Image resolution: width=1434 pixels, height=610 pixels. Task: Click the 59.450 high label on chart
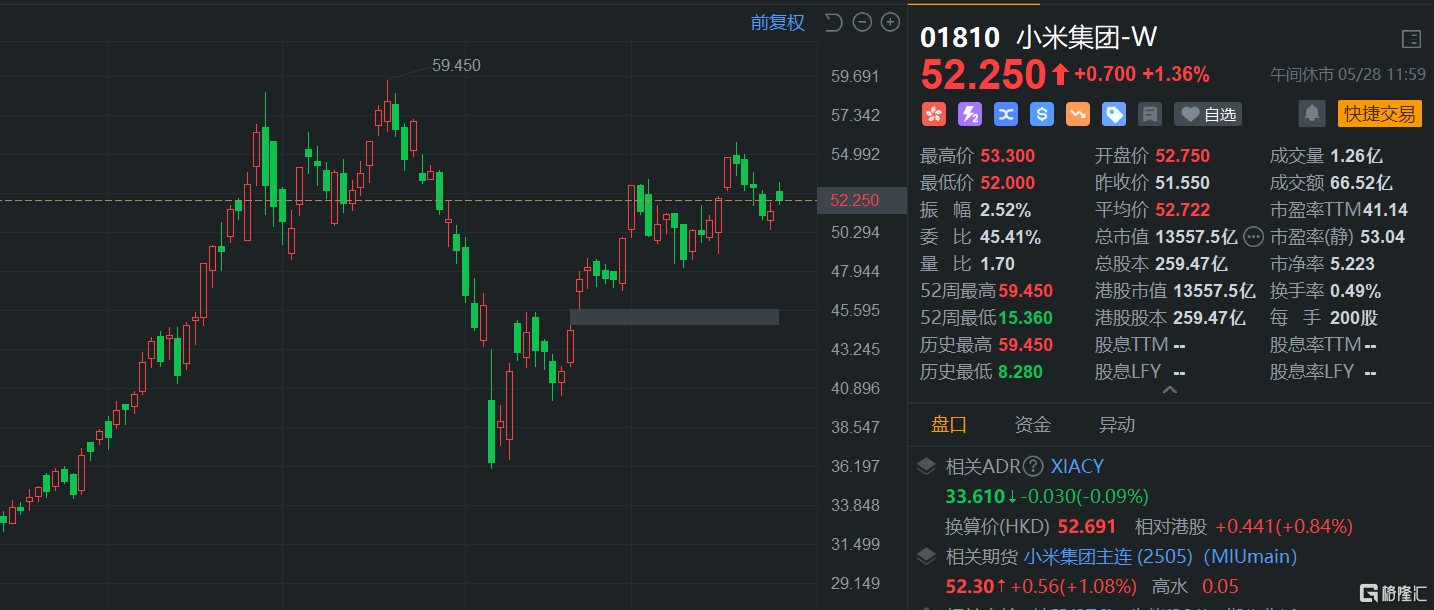[x=456, y=65]
